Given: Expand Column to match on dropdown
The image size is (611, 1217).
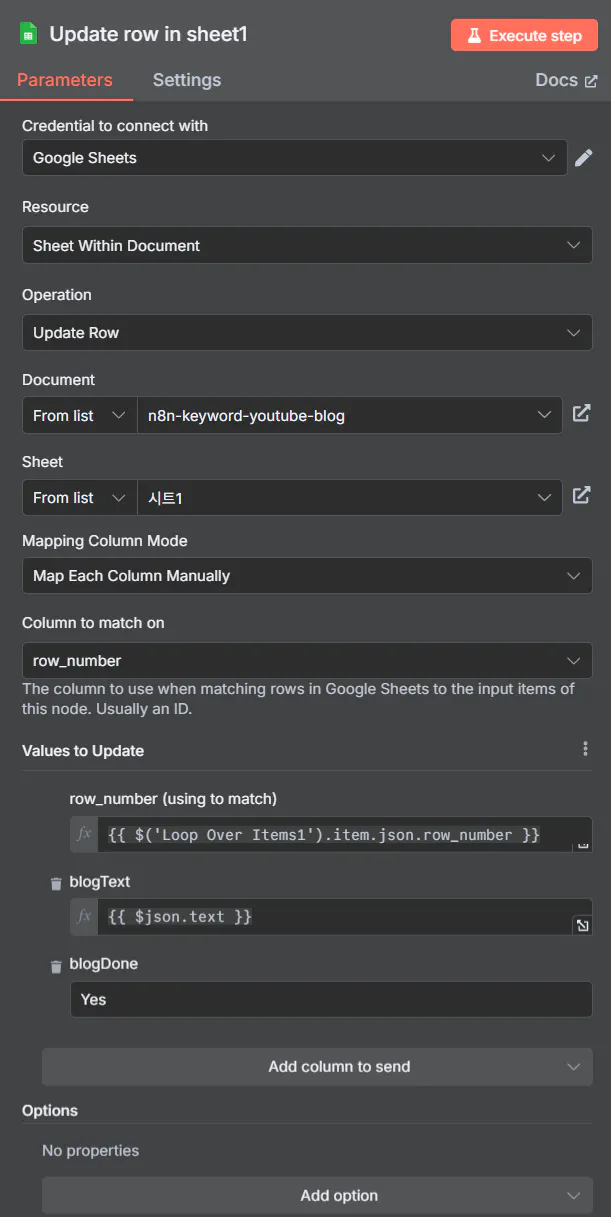Looking at the screenshot, I should 307,661.
